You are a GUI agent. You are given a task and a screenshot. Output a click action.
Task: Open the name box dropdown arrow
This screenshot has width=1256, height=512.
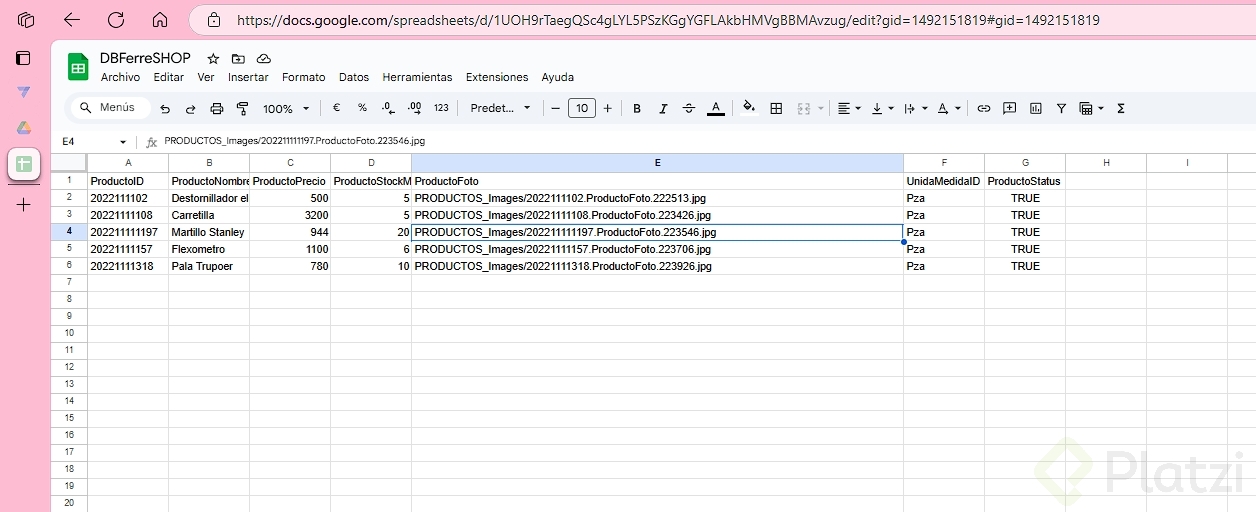(x=123, y=142)
